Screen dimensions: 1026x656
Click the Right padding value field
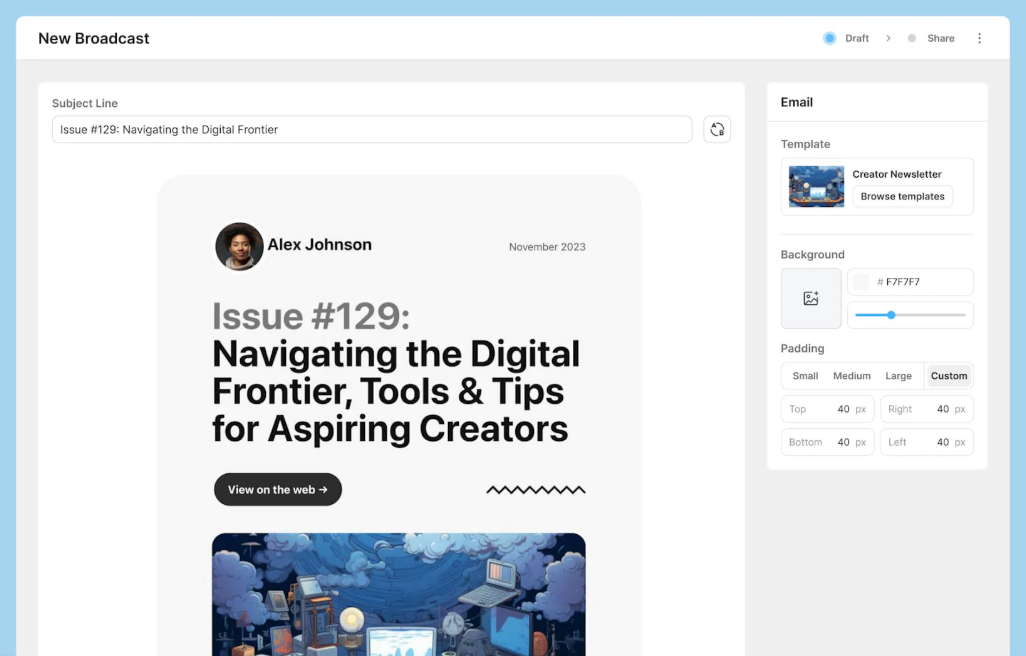click(x=927, y=409)
